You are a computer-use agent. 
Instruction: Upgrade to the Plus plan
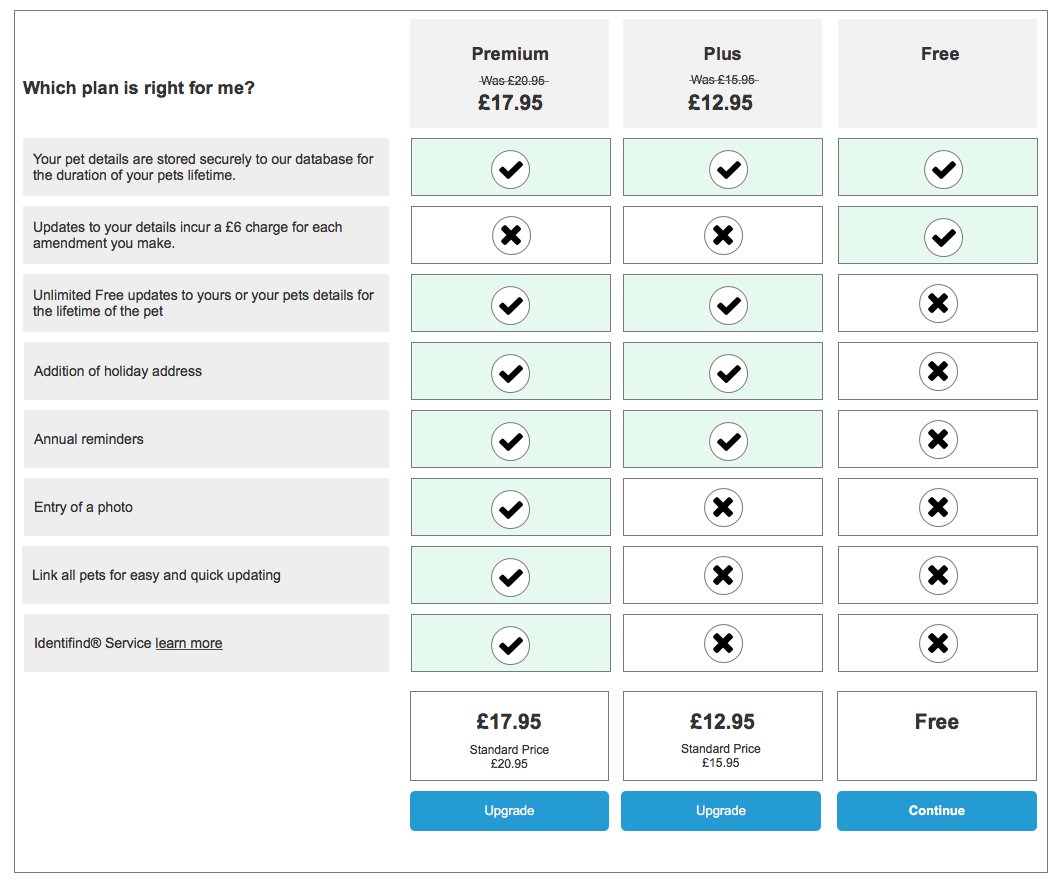pos(721,810)
